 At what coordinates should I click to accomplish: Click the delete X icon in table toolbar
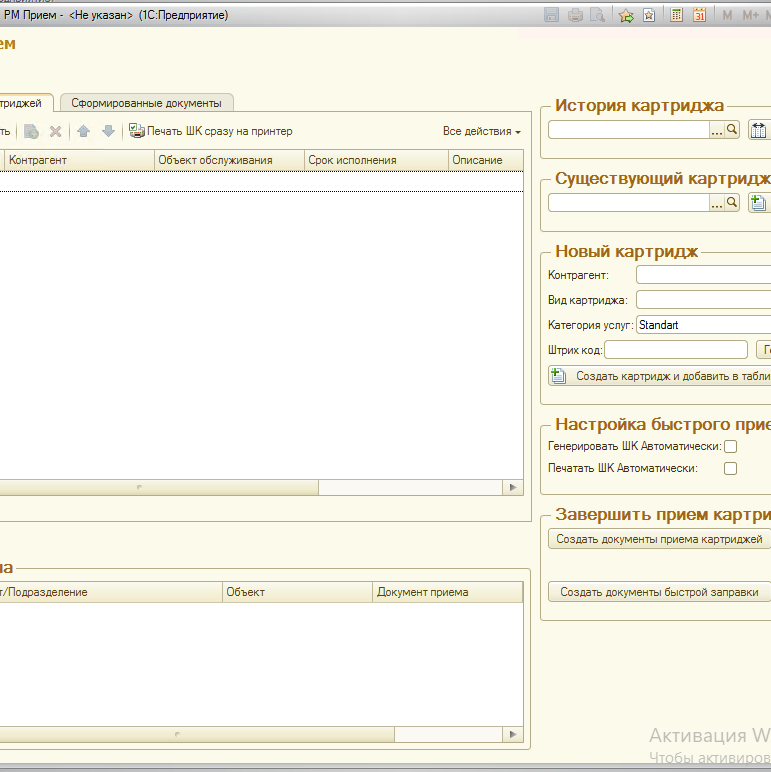[x=56, y=131]
